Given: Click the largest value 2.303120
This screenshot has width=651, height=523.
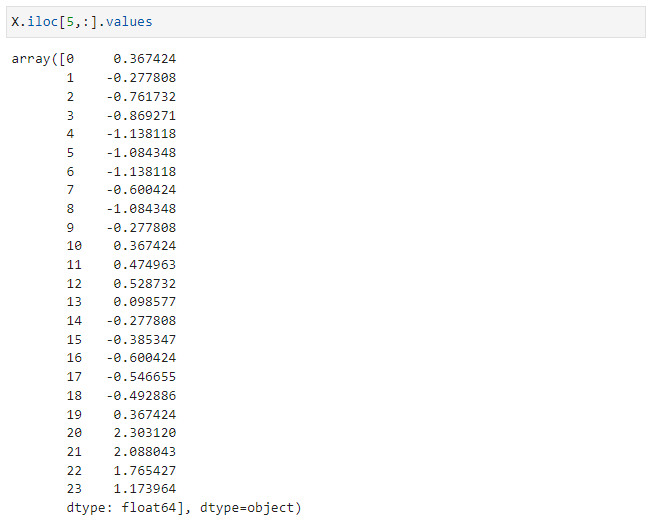Looking at the screenshot, I should pos(145,432).
